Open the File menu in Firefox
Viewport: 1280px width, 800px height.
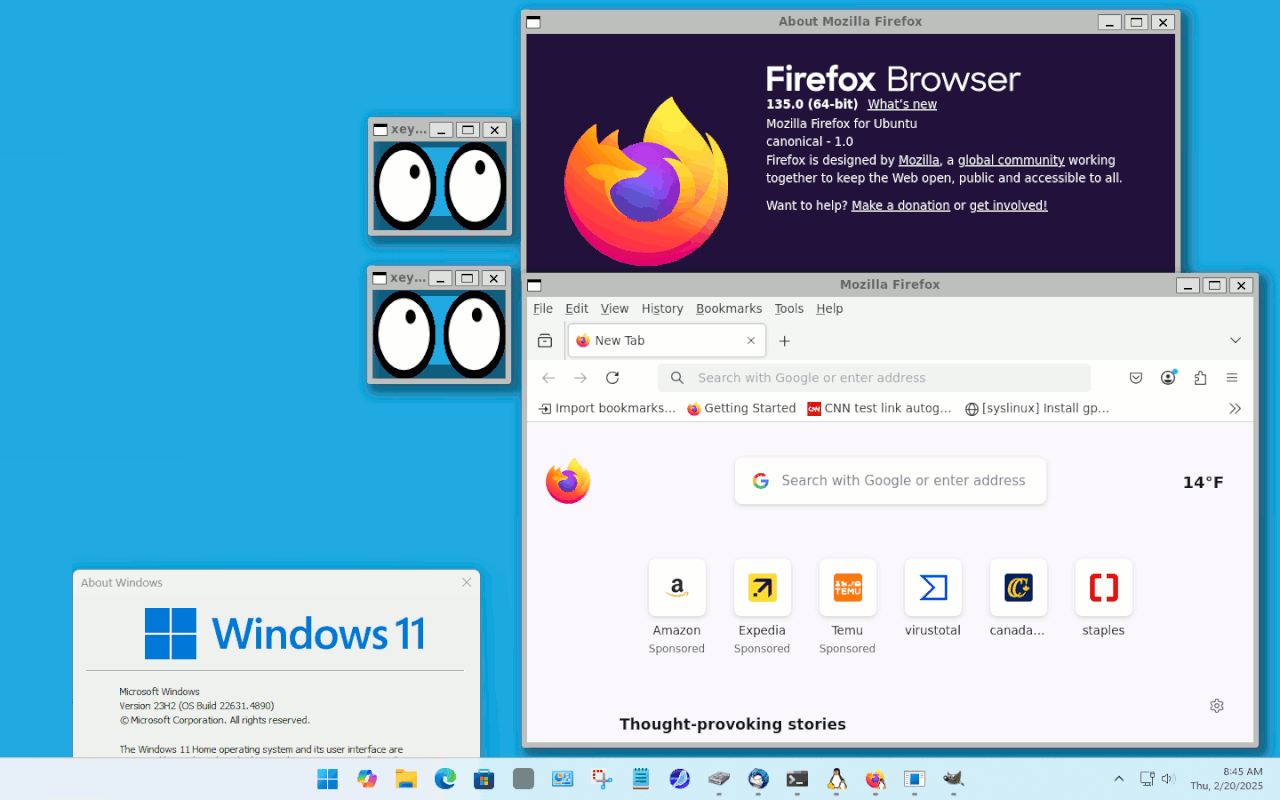543,309
